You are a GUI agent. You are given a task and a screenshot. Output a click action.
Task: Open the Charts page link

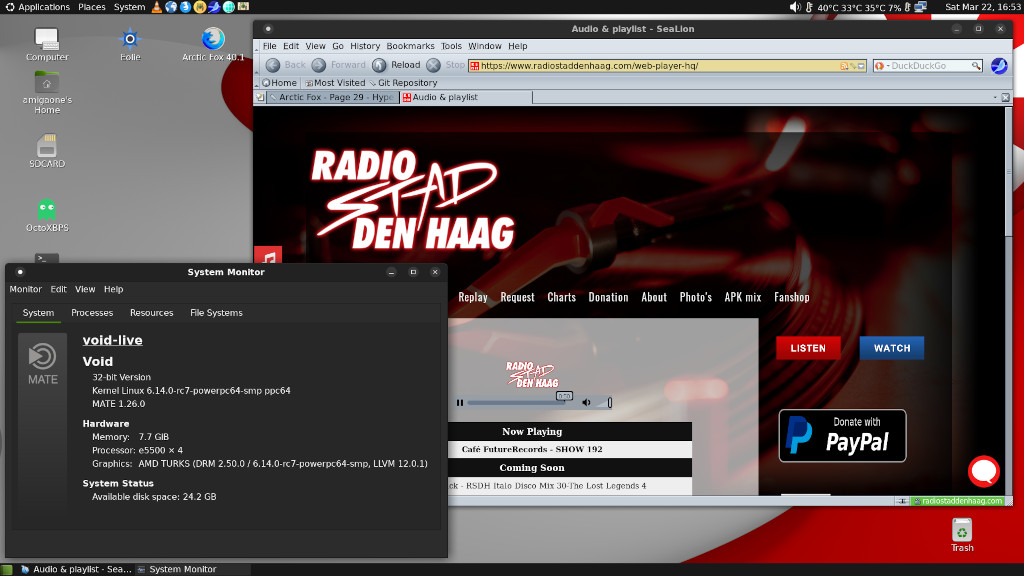(562, 297)
